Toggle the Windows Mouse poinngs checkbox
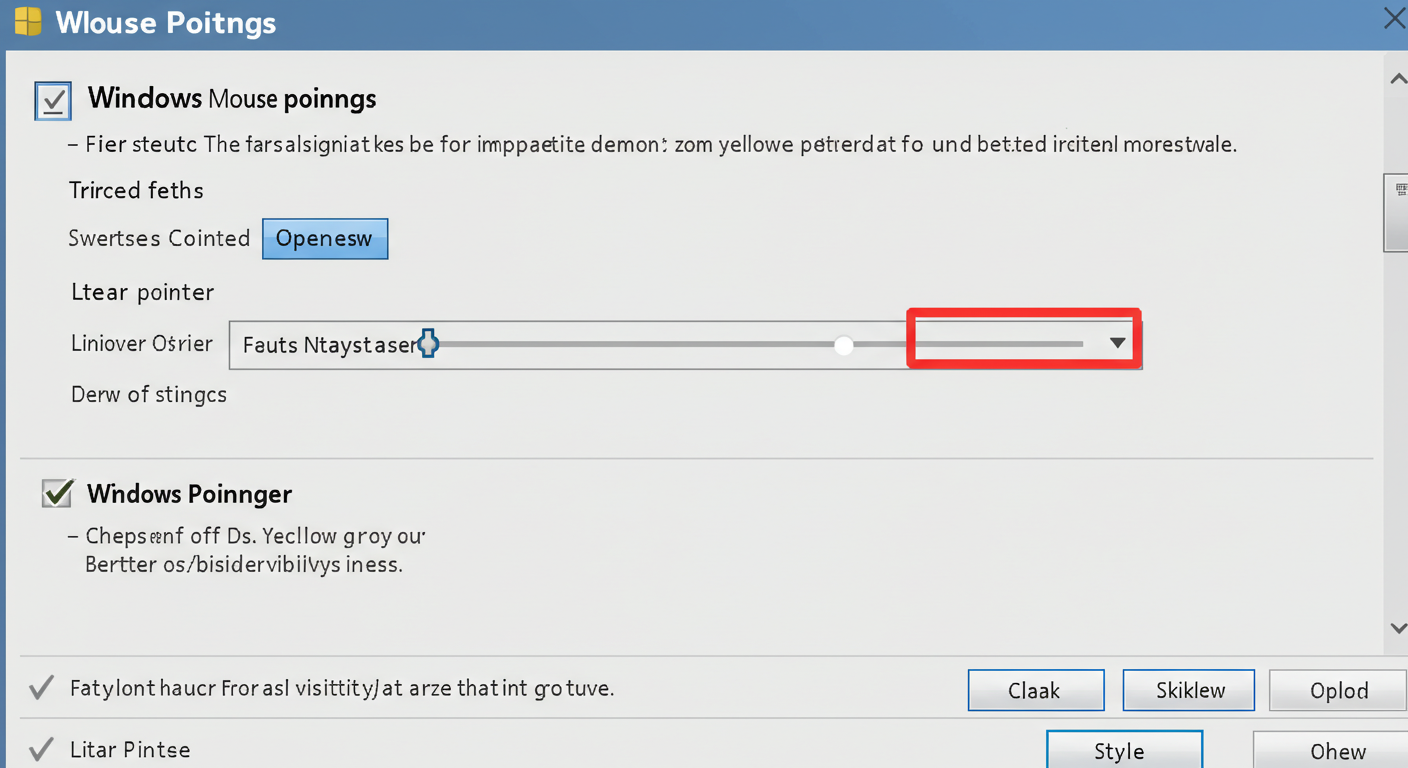Screen dimensions: 1408x768 coord(52,100)
